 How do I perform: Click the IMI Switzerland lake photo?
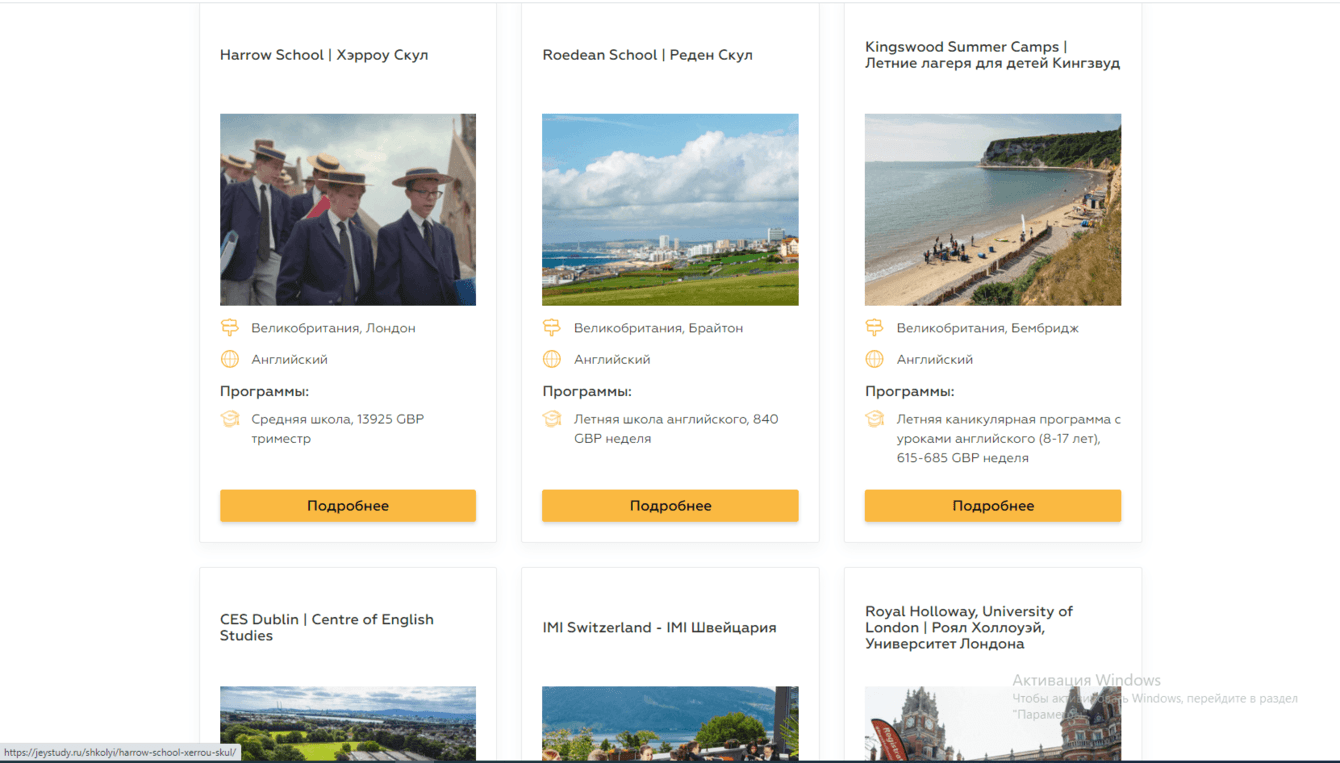[670, 723]
